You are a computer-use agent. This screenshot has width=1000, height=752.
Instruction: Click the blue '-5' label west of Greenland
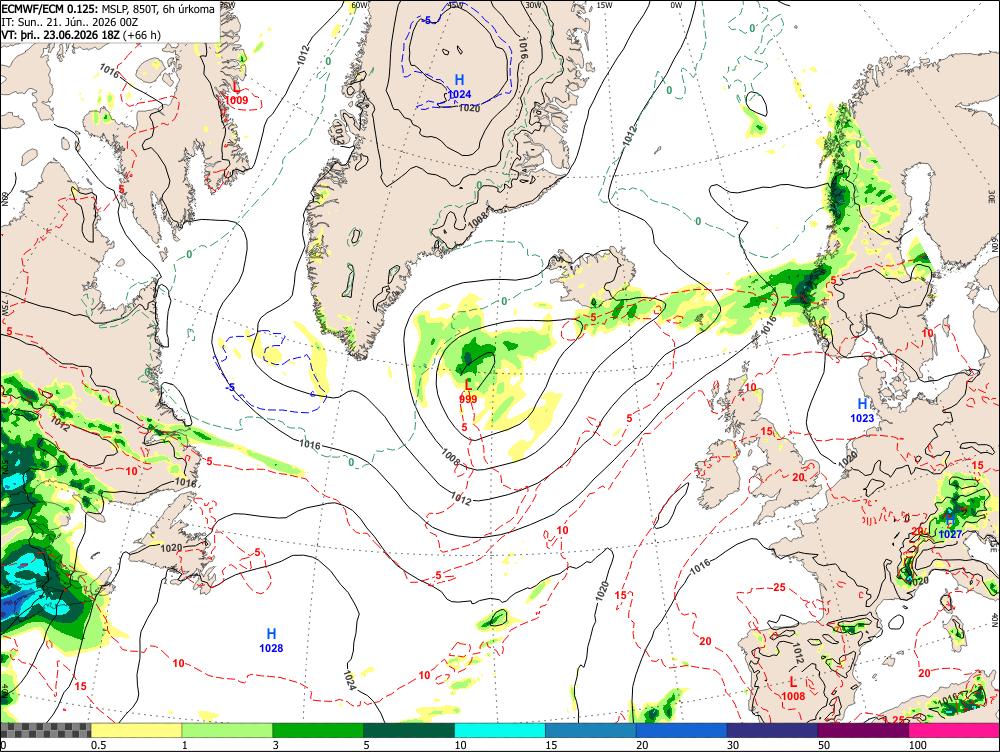pos(230,387)
